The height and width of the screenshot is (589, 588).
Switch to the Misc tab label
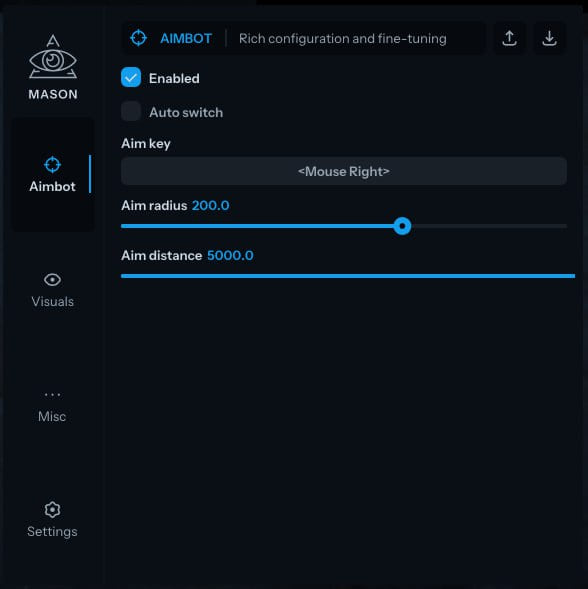[x=52, y=417]
